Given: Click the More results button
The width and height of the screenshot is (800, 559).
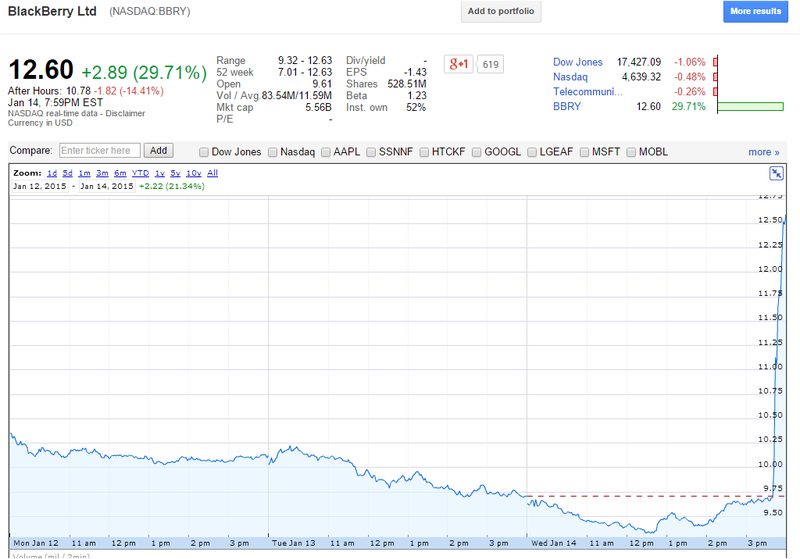Looking at the screenshot, I should point(755,11).
